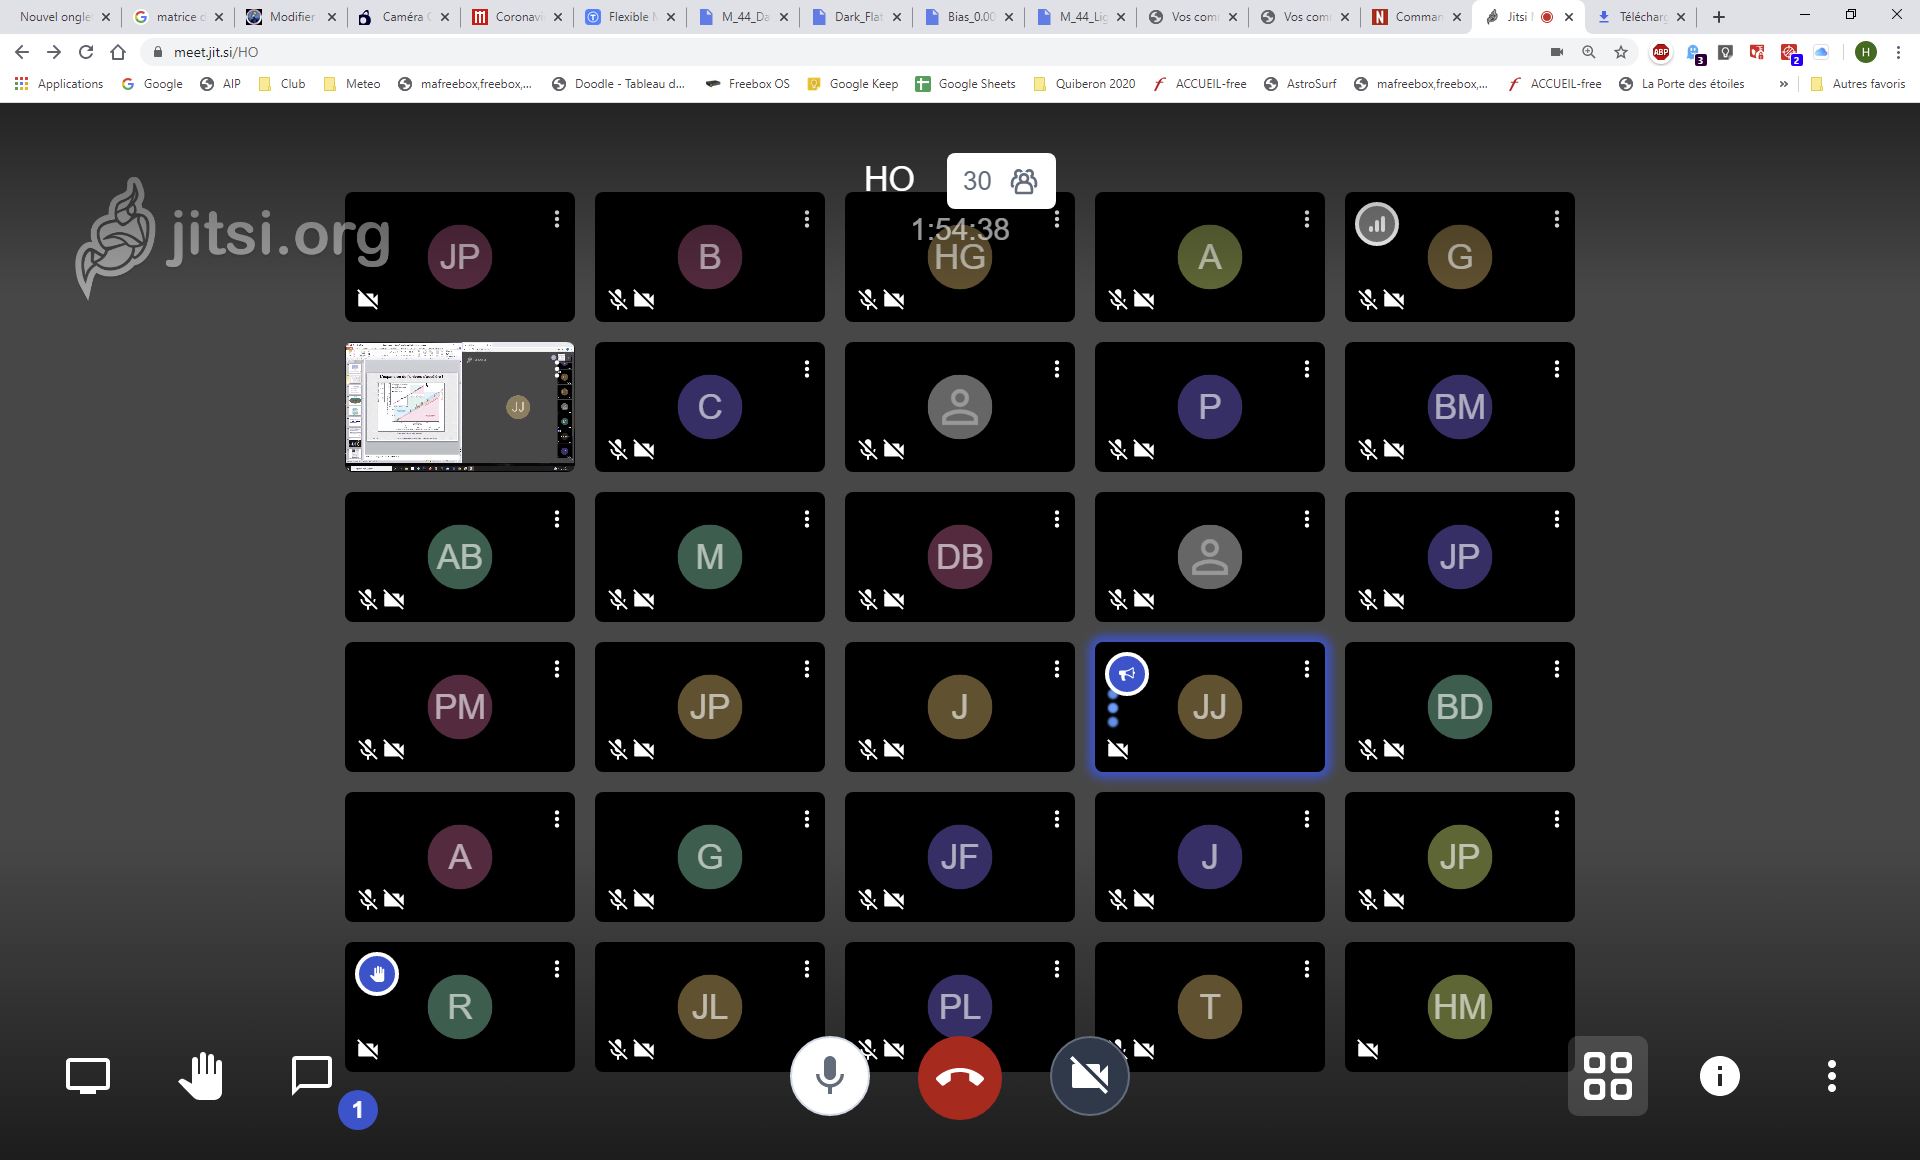The width and height of the screenshot is (1920, 1160).
Task: Click the M participant avatar
Action: (x=710, y=557)
